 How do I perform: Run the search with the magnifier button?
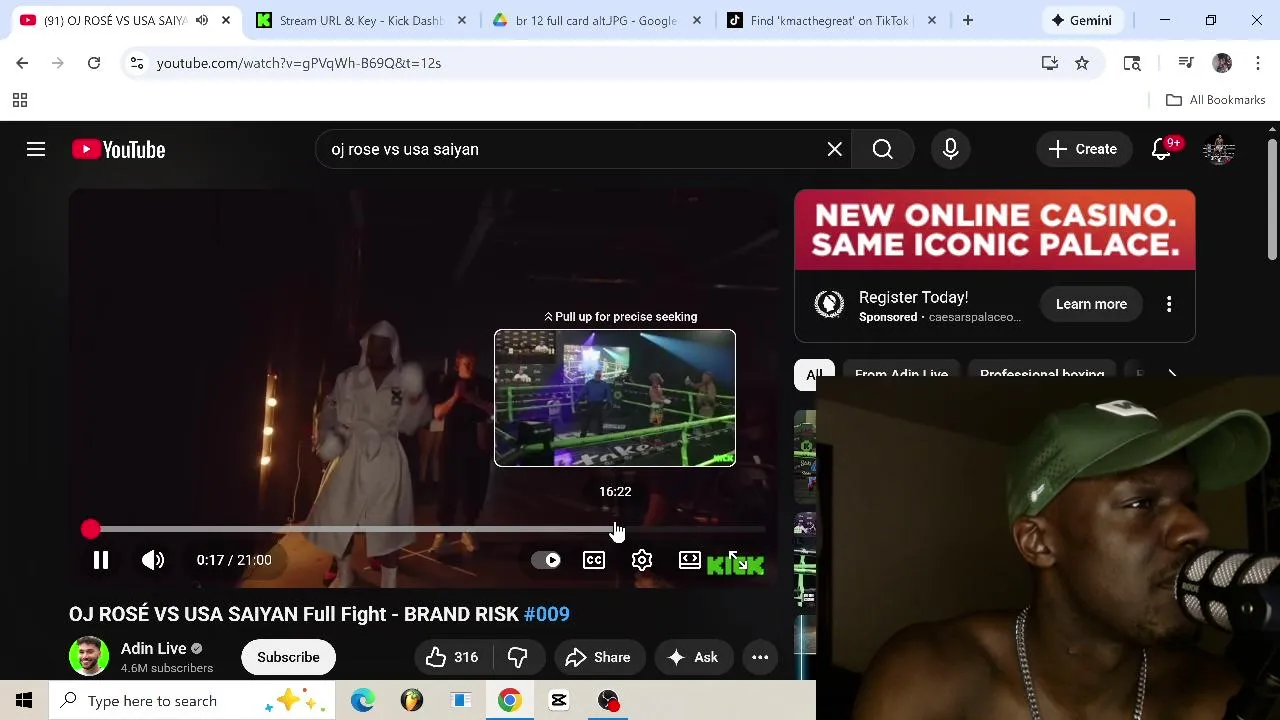click(883, 149)
